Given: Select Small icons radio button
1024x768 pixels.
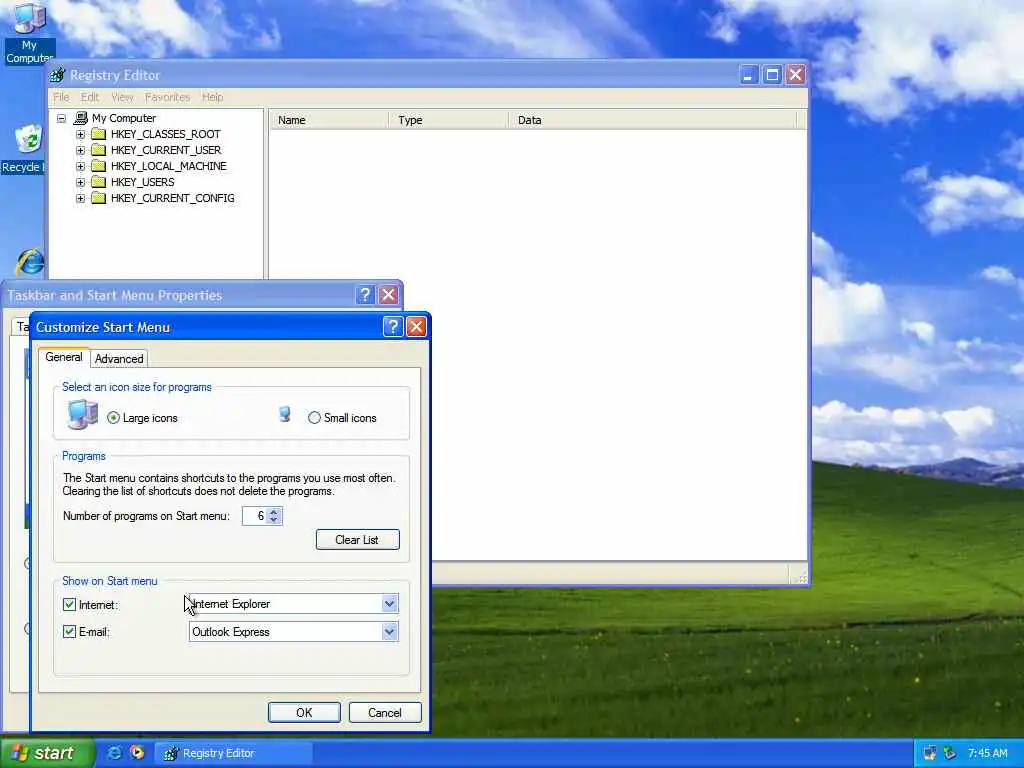Looking at the screenshot, I should pyautogui.click(x=314, y=418).
